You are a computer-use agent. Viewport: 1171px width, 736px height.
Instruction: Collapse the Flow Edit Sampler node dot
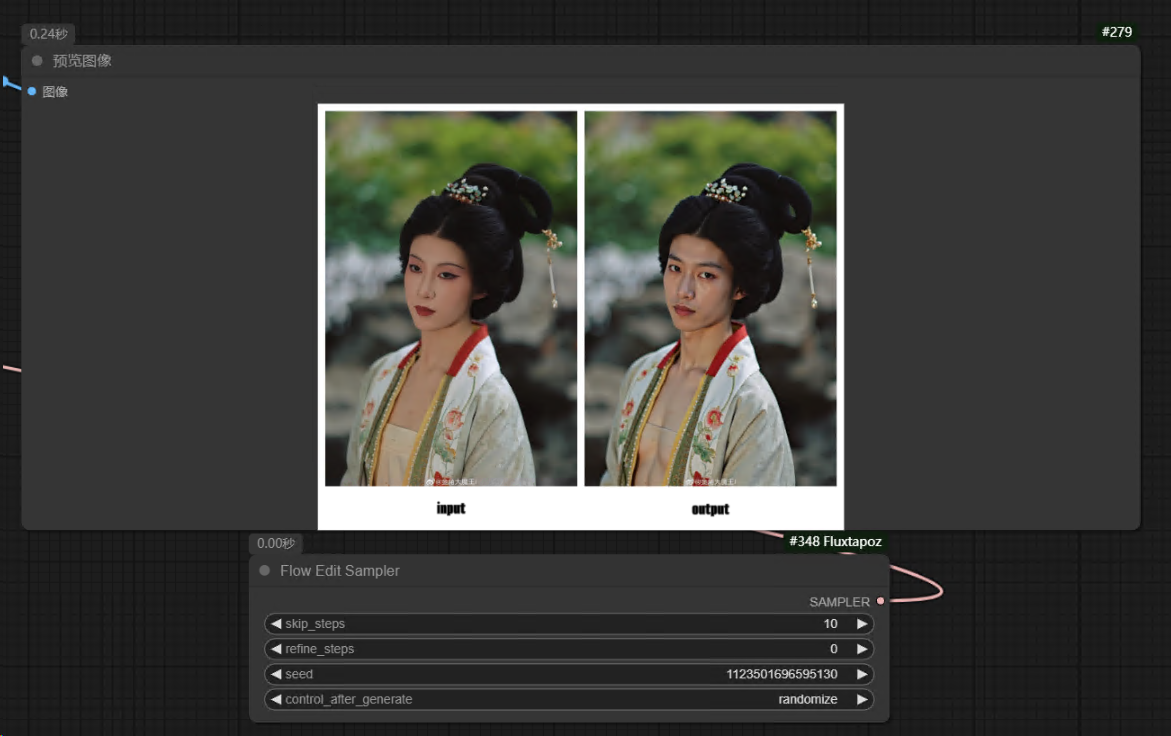pos(265,571)
